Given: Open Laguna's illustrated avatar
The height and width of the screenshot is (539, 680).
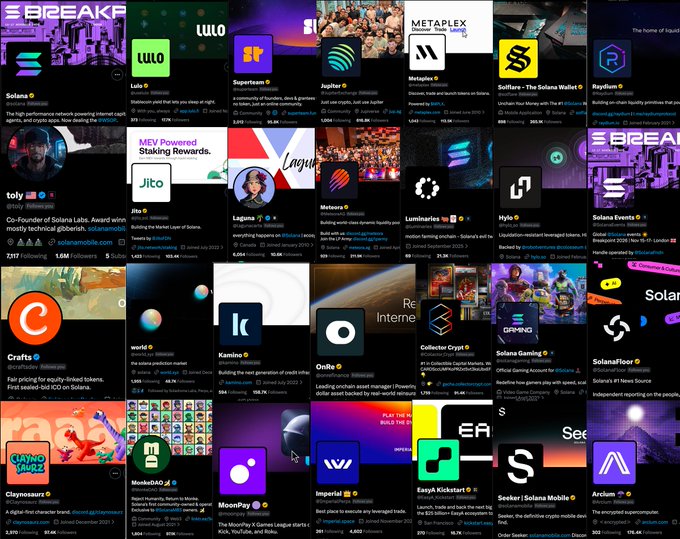Looking at the screenshot, I should pos(254,188).
